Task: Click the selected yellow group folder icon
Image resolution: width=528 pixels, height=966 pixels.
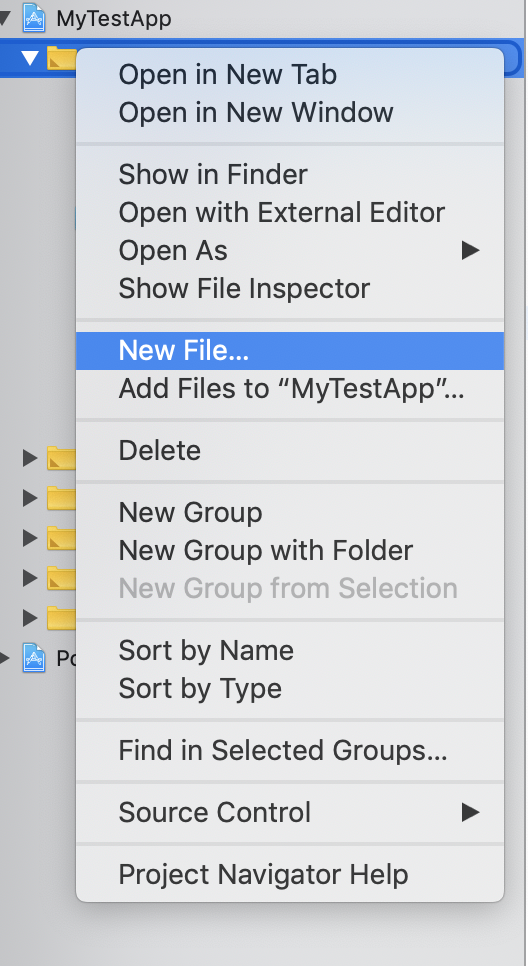Action: coord(61,58)
